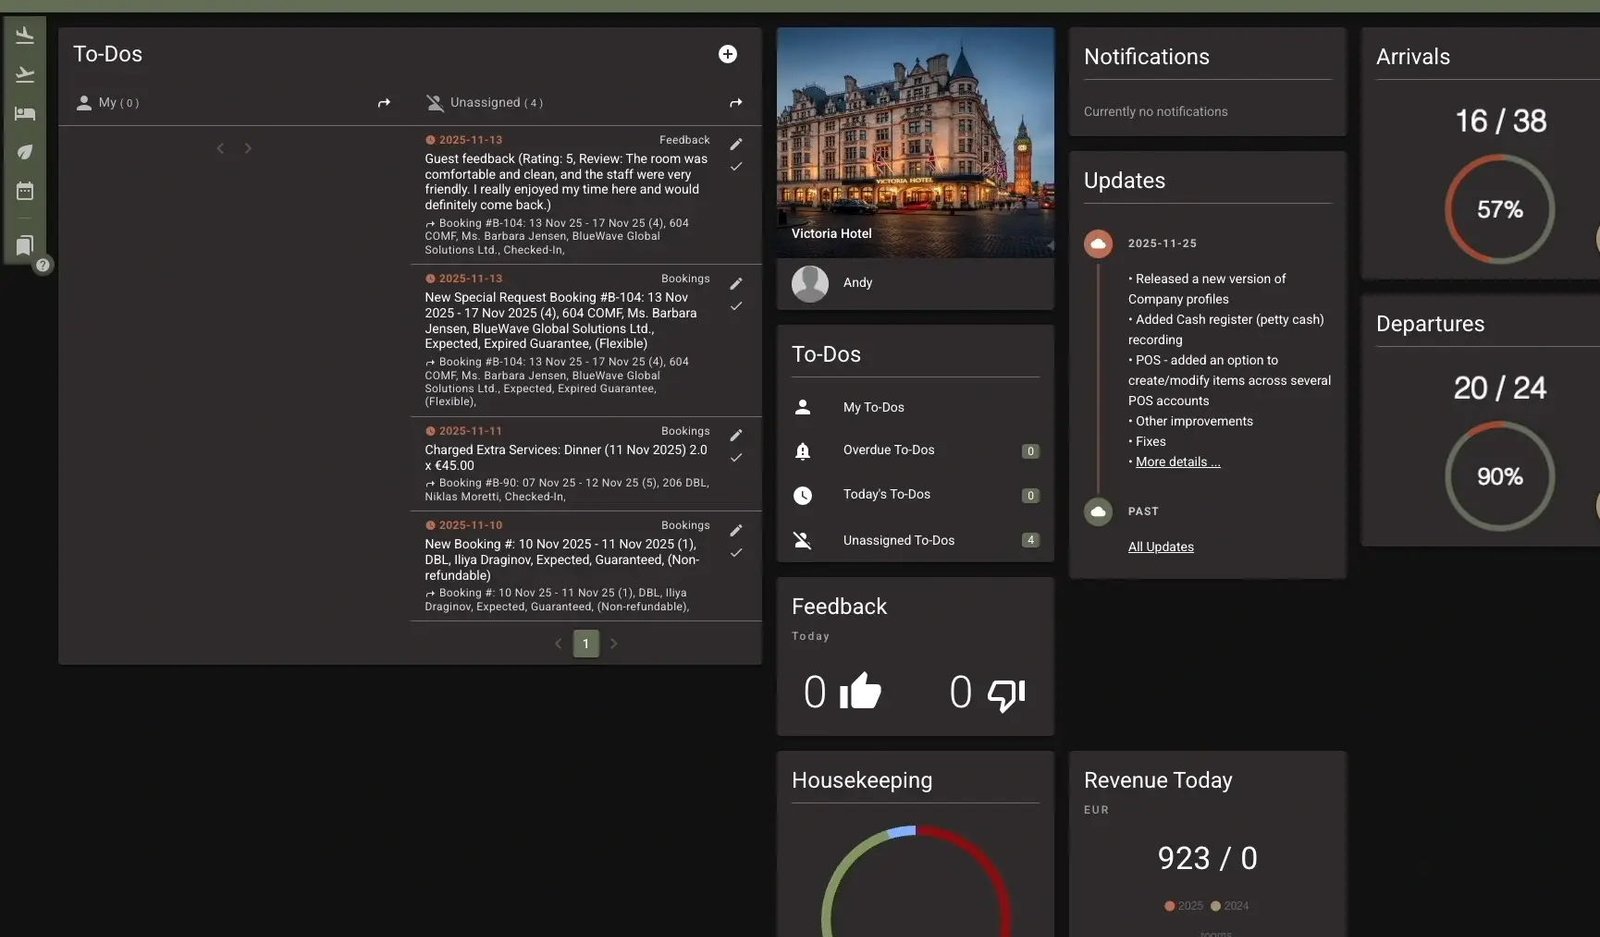Viewport: 1600px width, 937px height.
Task: Open Unassigned To-Dos entry
Action: [915, 540]
